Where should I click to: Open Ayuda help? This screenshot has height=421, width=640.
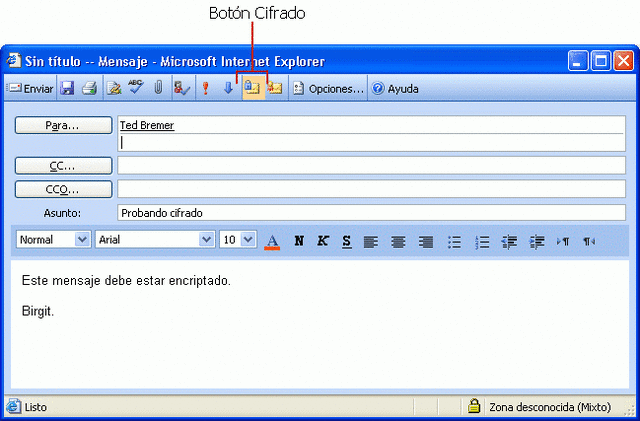(x=395, y=88)
